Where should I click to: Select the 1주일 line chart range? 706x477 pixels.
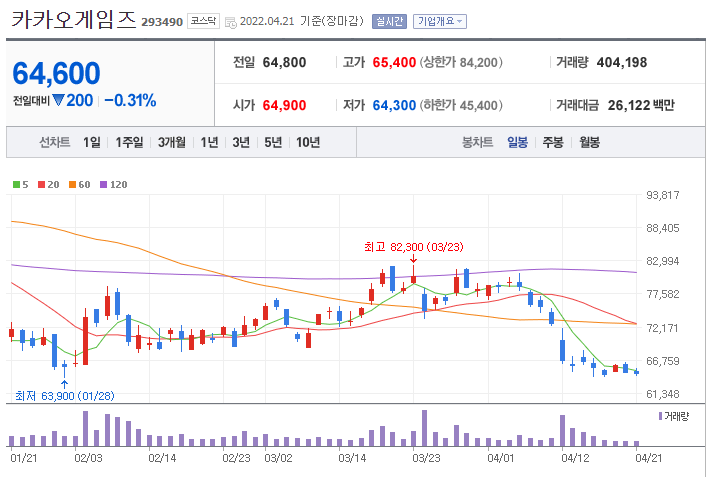coord(129,142)
